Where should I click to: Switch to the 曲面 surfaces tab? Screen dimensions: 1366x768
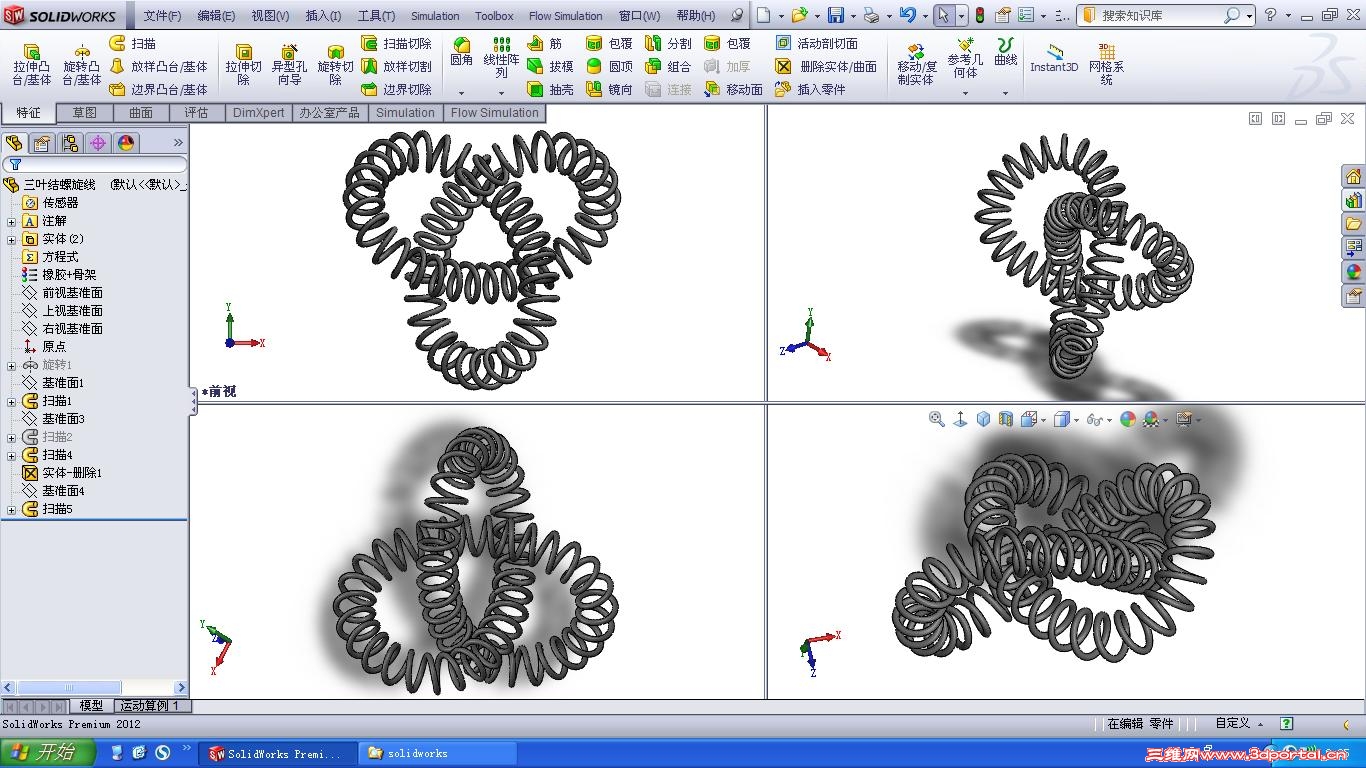[x=141, y=113]
